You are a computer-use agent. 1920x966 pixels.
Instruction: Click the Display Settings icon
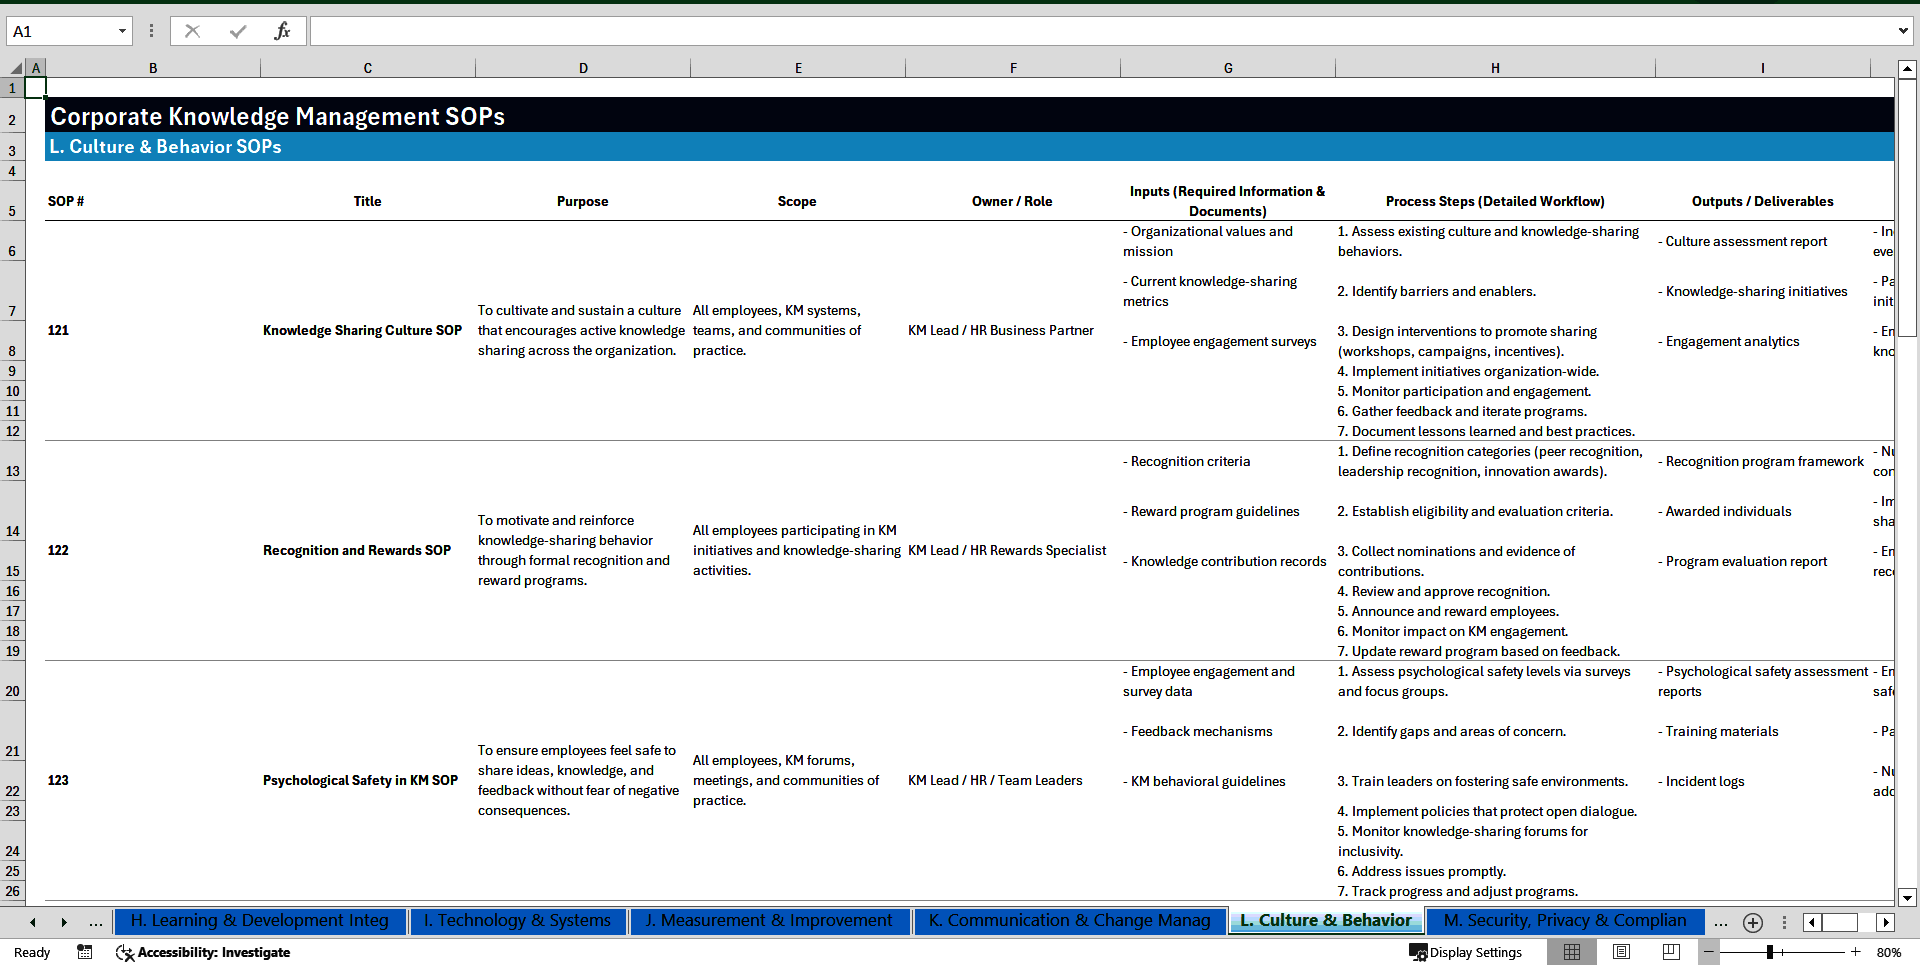pyautogui.click(x=1417, y=952)
